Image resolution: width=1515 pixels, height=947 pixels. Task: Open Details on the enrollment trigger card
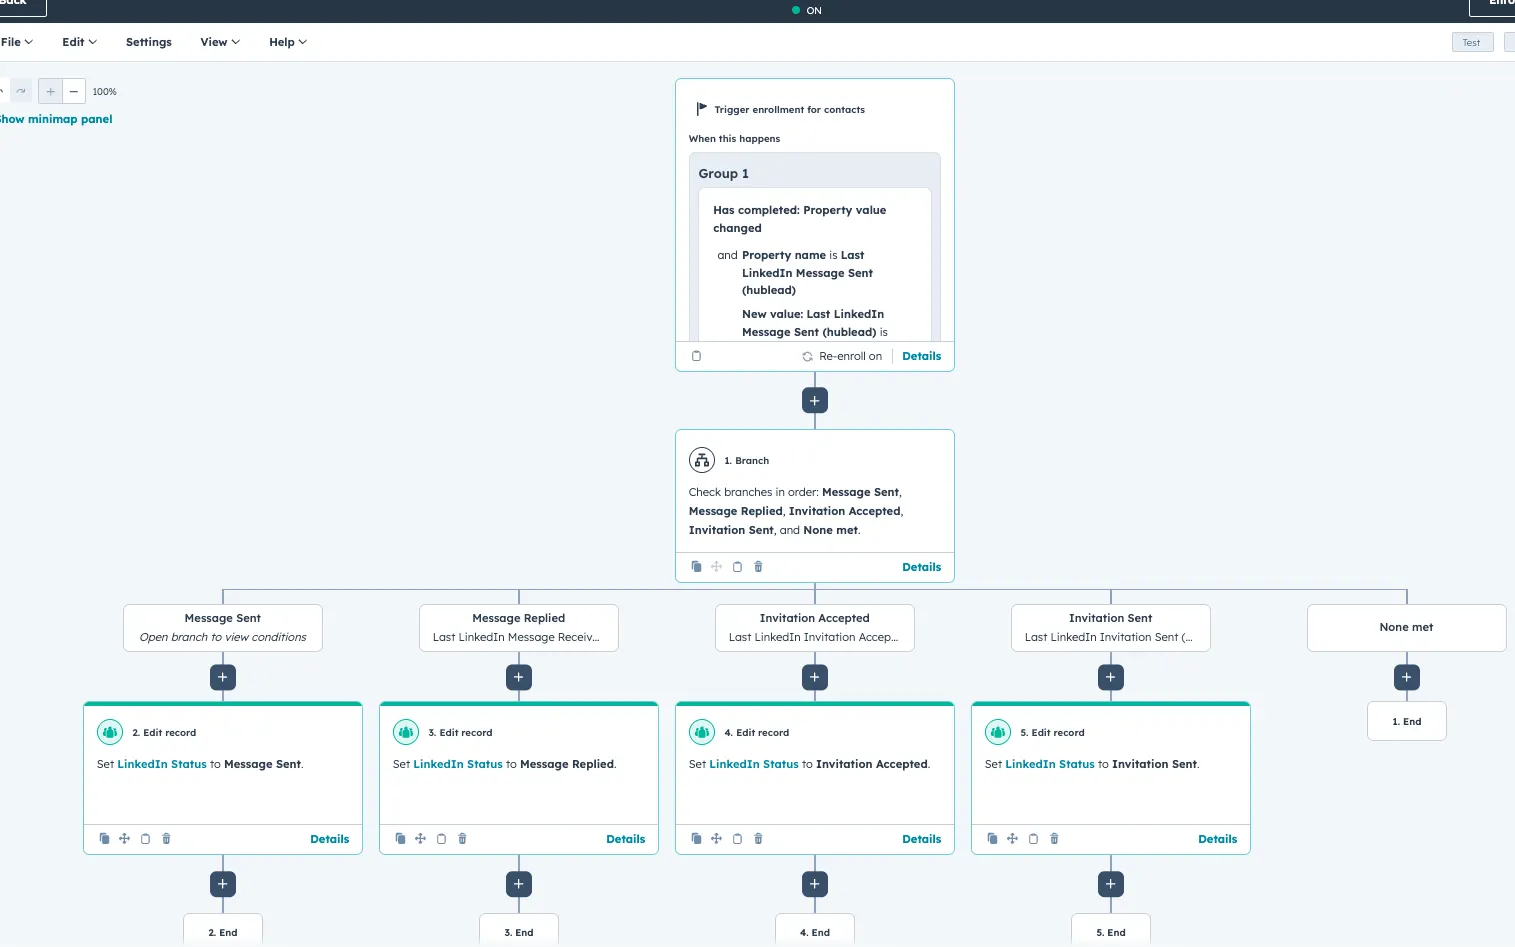tap(922, 356)
